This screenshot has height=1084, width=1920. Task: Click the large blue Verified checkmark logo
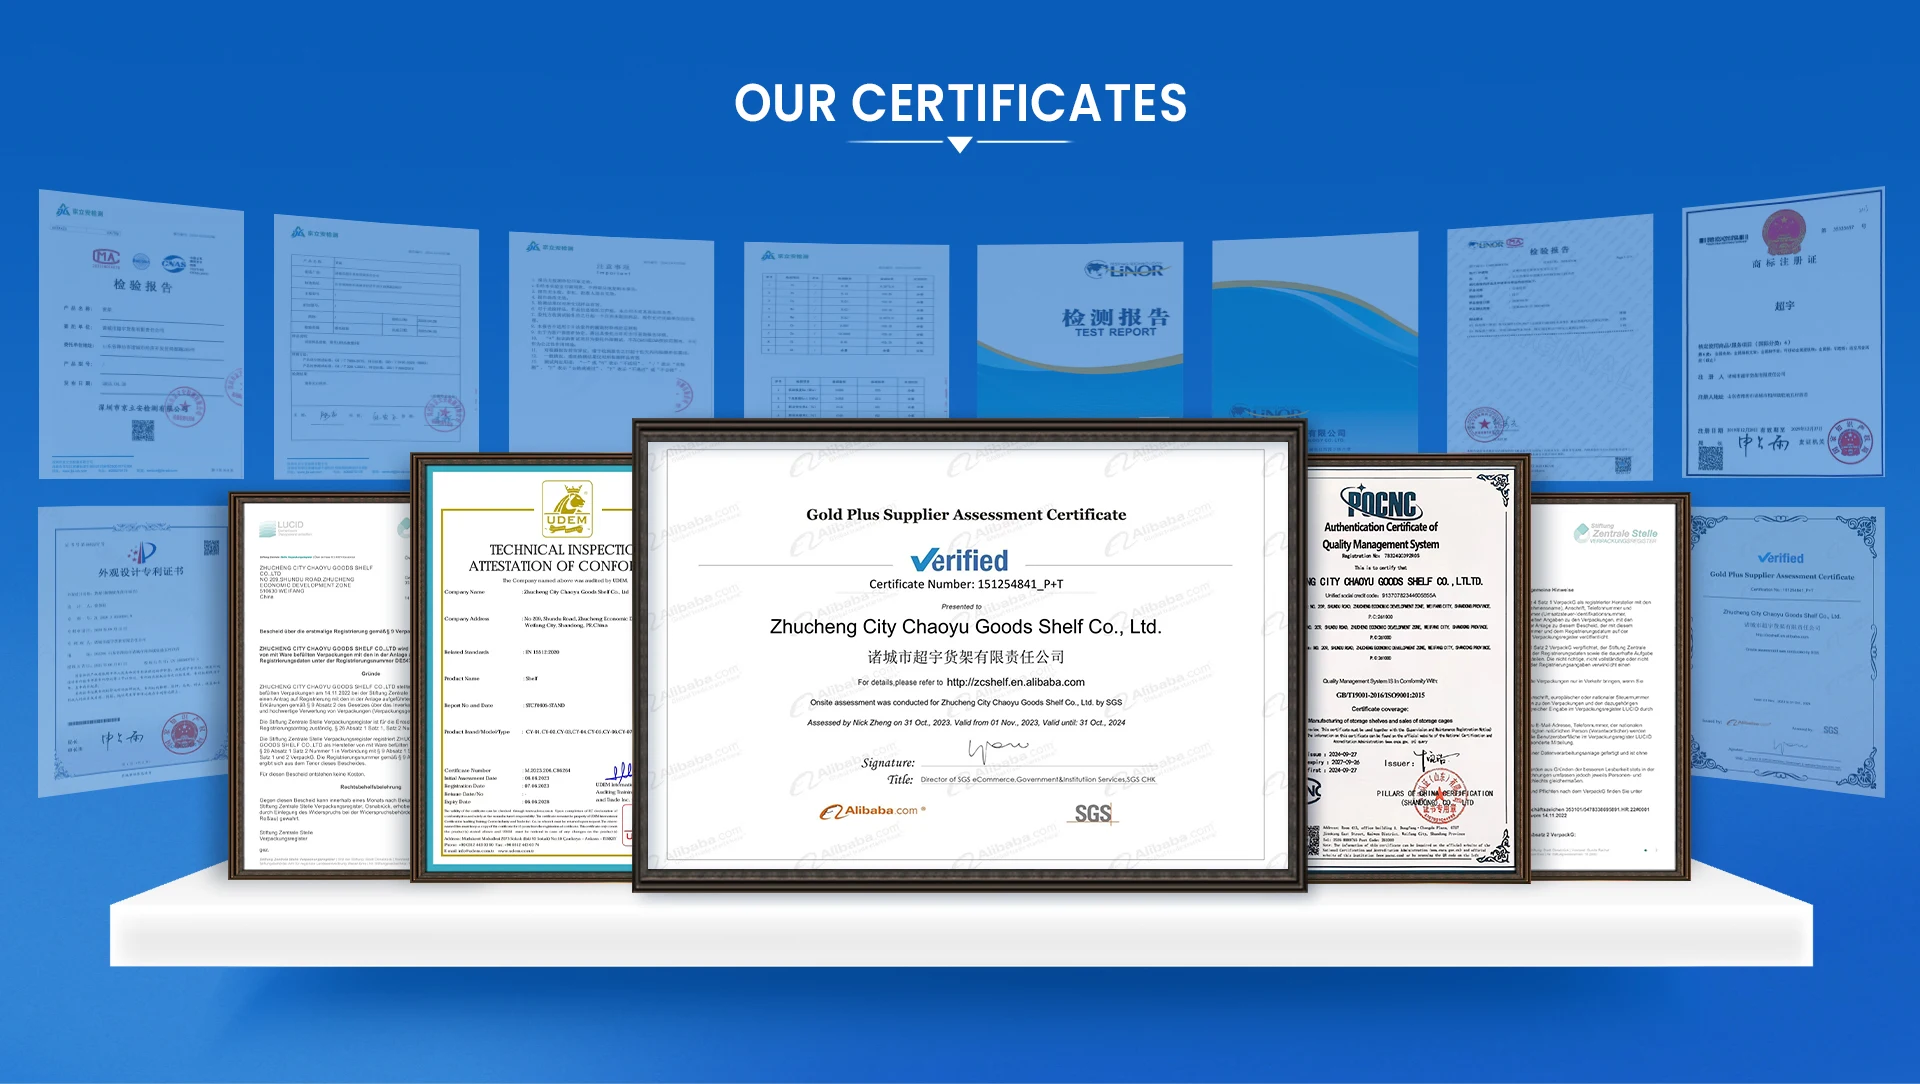tap(959, 560)
